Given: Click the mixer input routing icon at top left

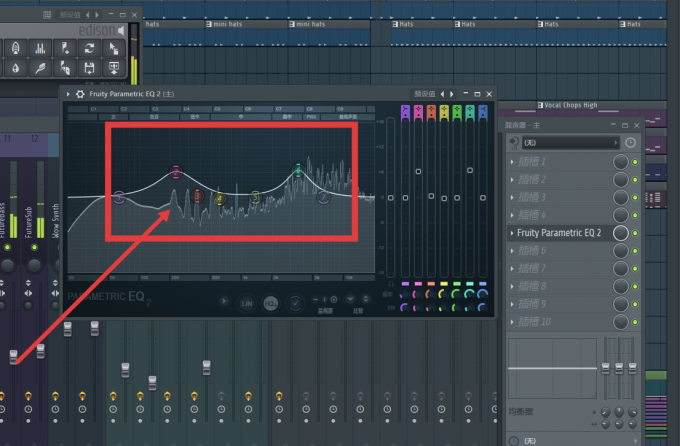Looking at the screenshot, I should [x=514, y=142].
